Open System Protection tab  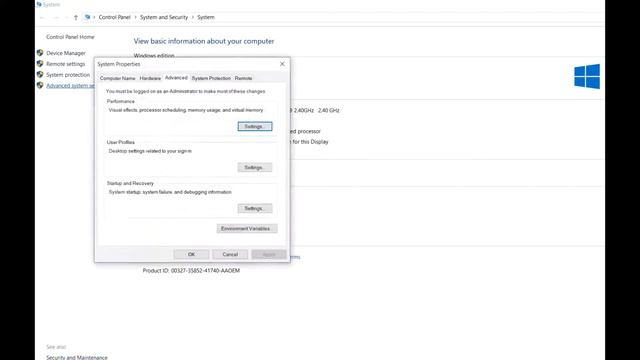point(211,78)
